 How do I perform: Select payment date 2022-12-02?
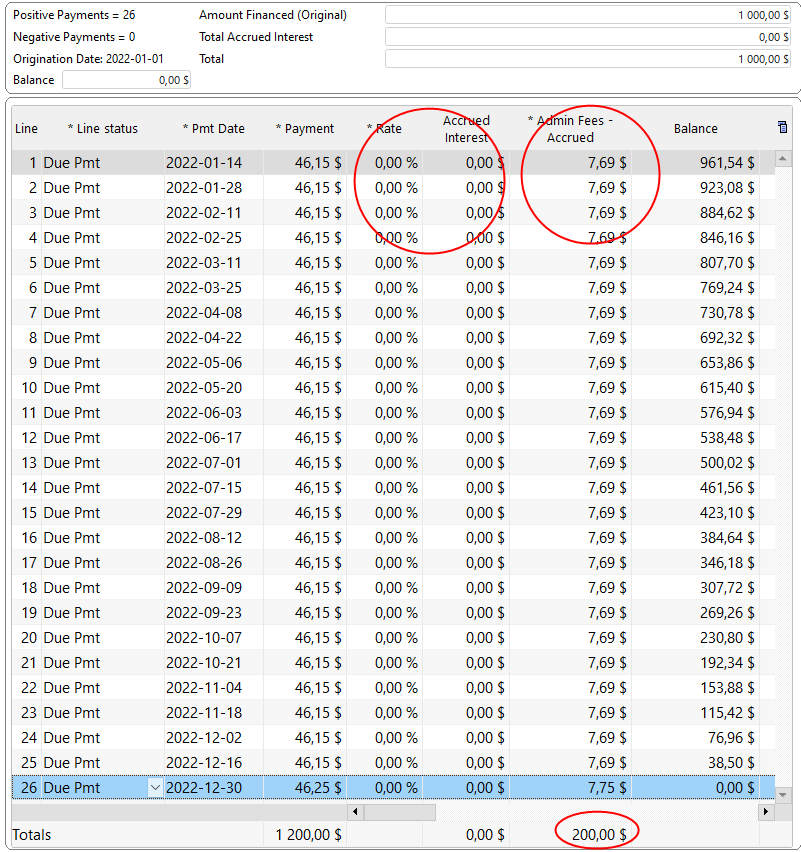click(x=204, y=738)
